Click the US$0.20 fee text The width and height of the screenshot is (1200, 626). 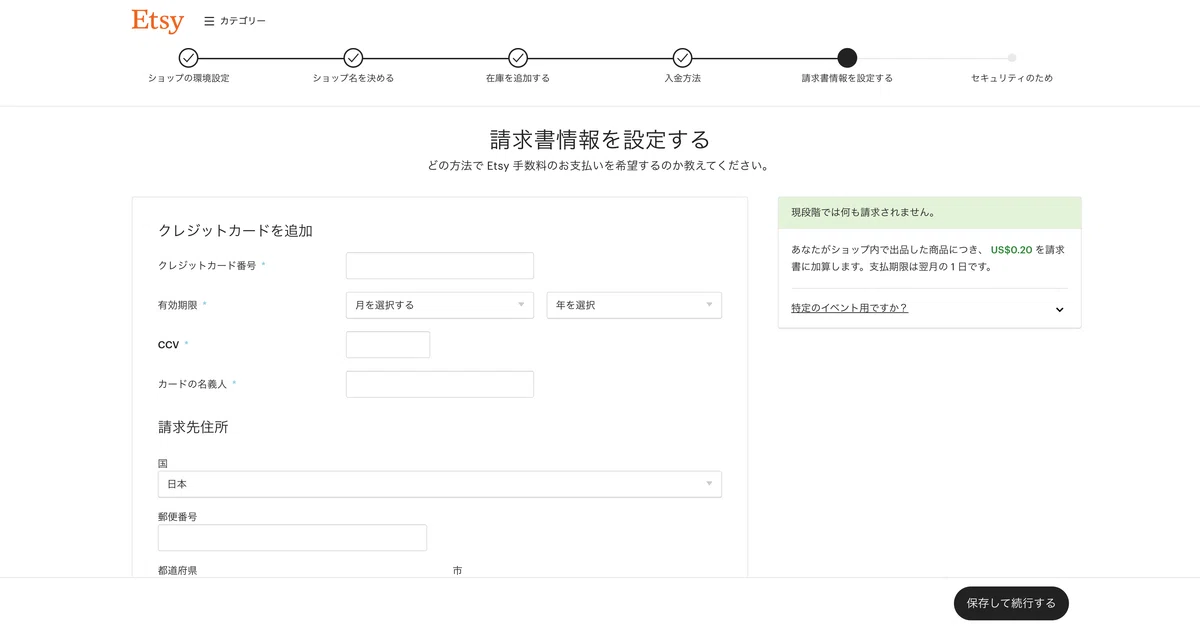tap(1011, 248)
